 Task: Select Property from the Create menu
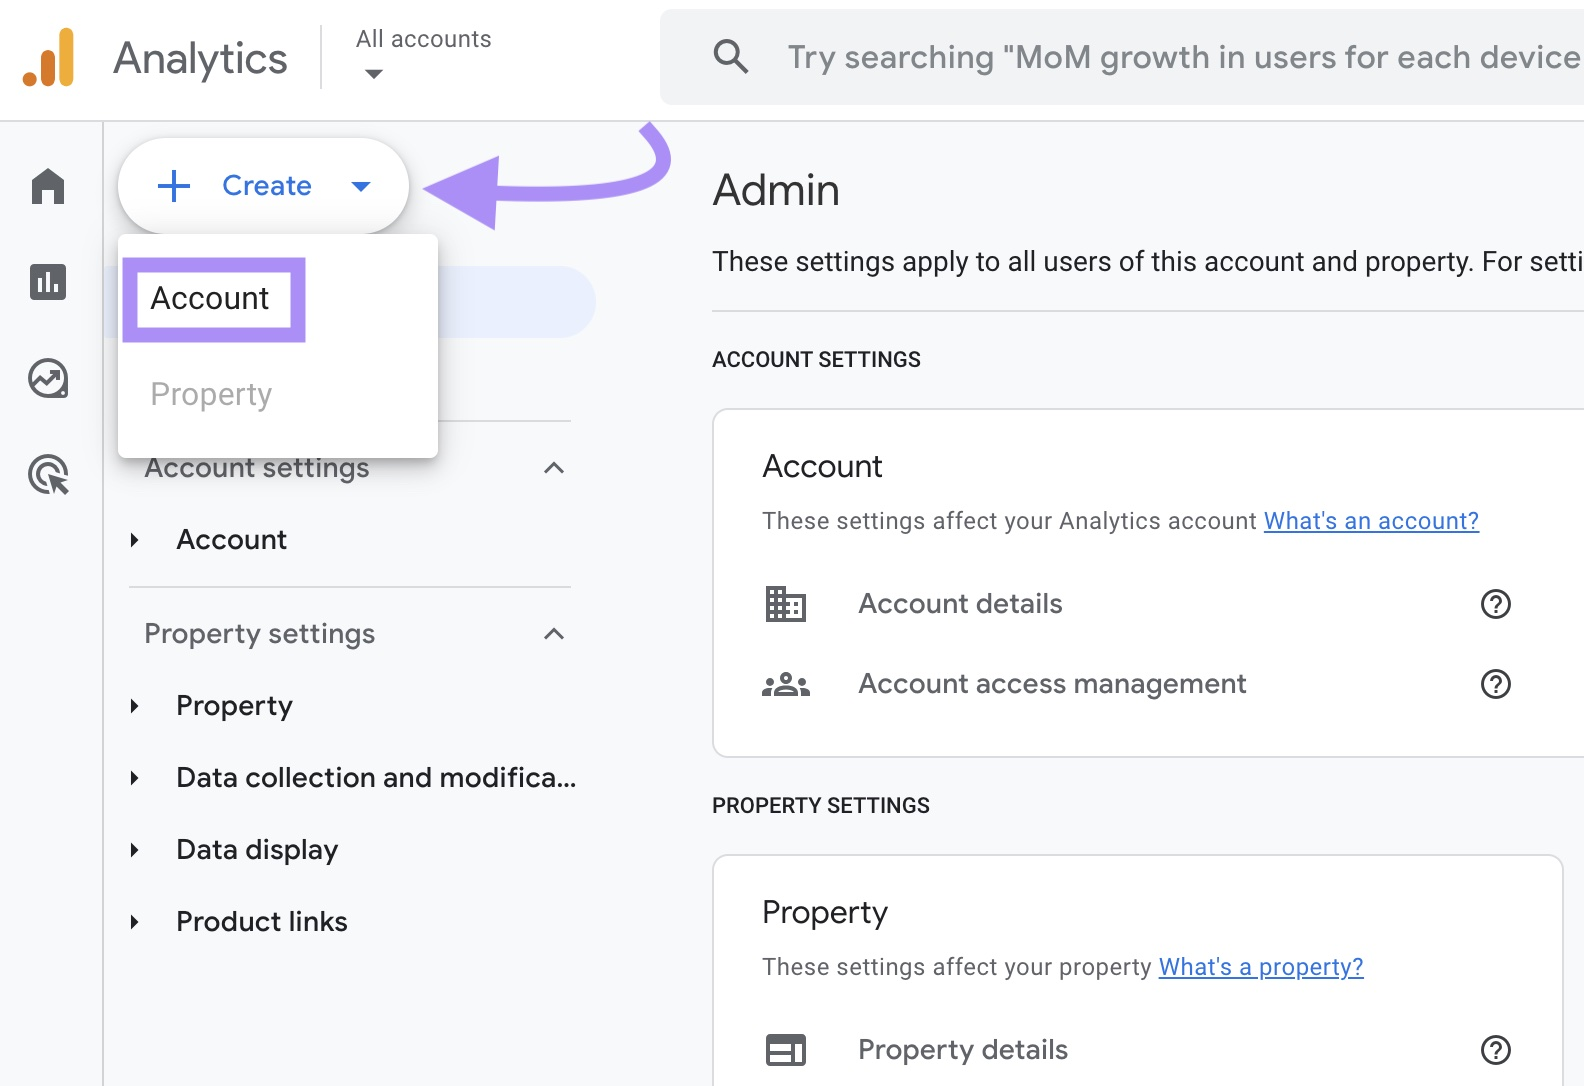click(211, 395)
